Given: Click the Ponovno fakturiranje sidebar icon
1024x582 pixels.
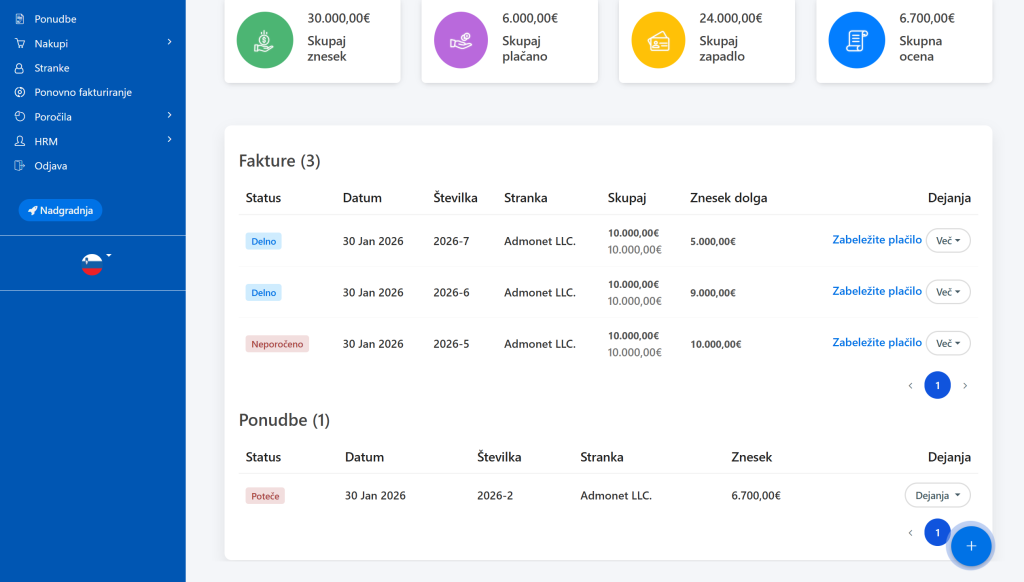Looking at the screenshot, I should [19, 92].
